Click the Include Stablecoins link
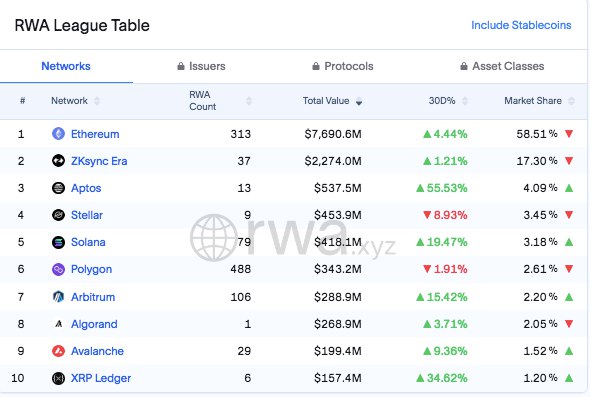The height and width of the screenshot is (397, 590). click(521, 25)
